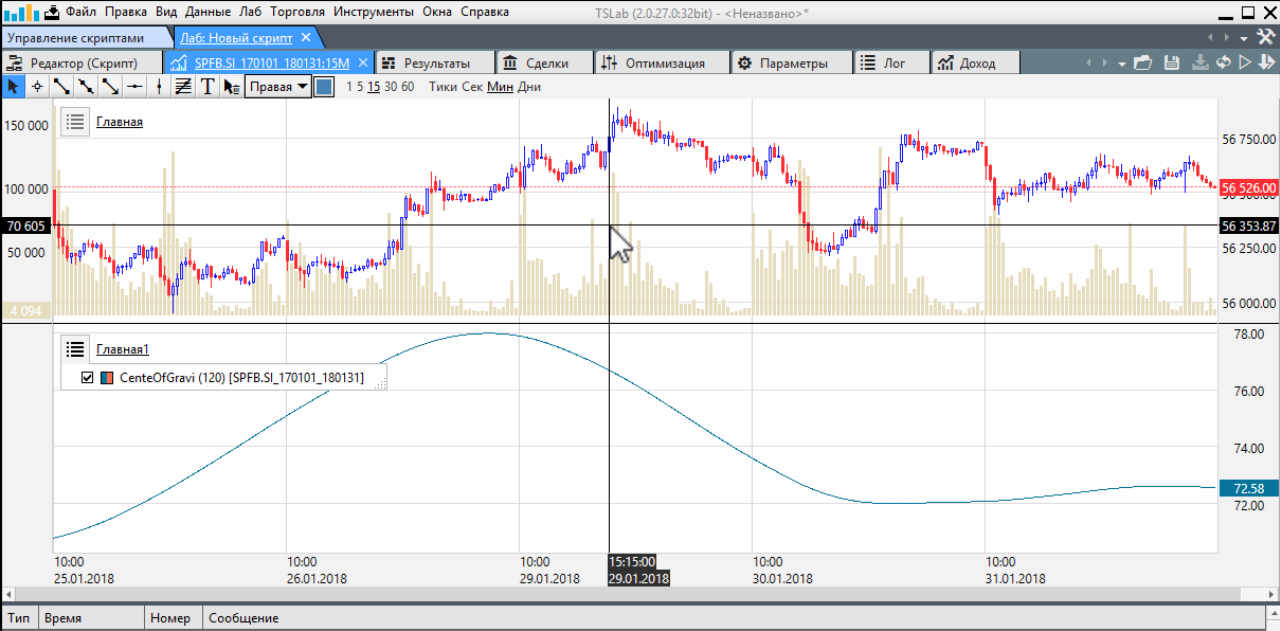Pick the horizontal line drawing tool
1280x631 pixels.
pyautogui.click(x=134, y=87)
